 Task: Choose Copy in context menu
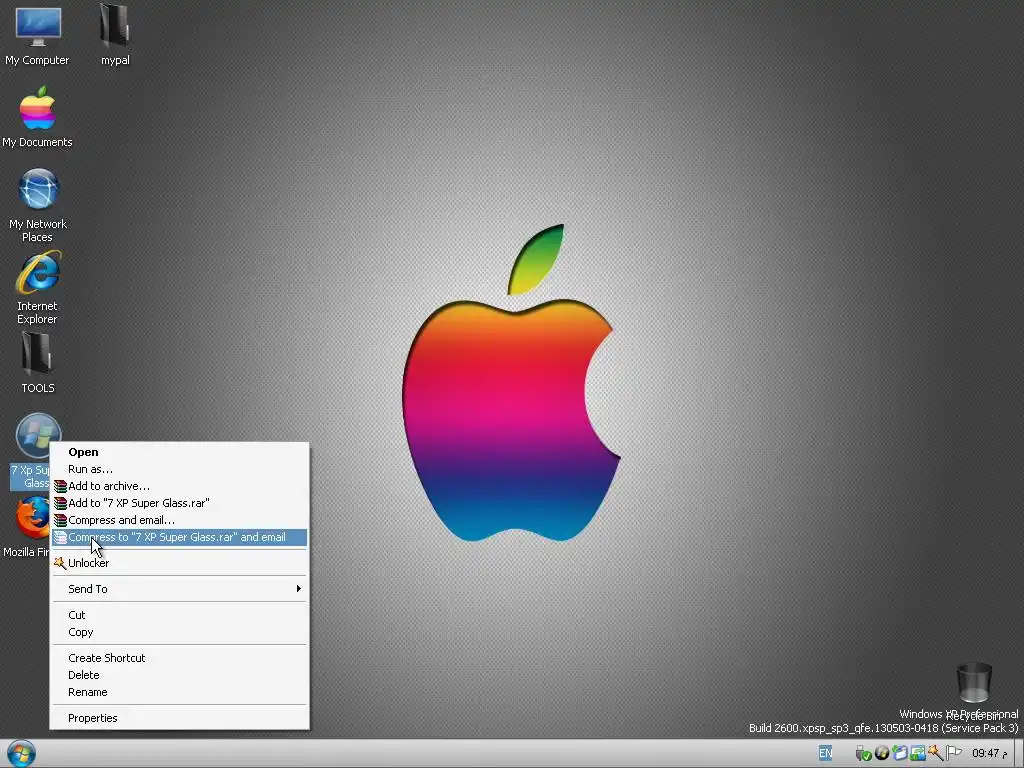tap(179, 632)
